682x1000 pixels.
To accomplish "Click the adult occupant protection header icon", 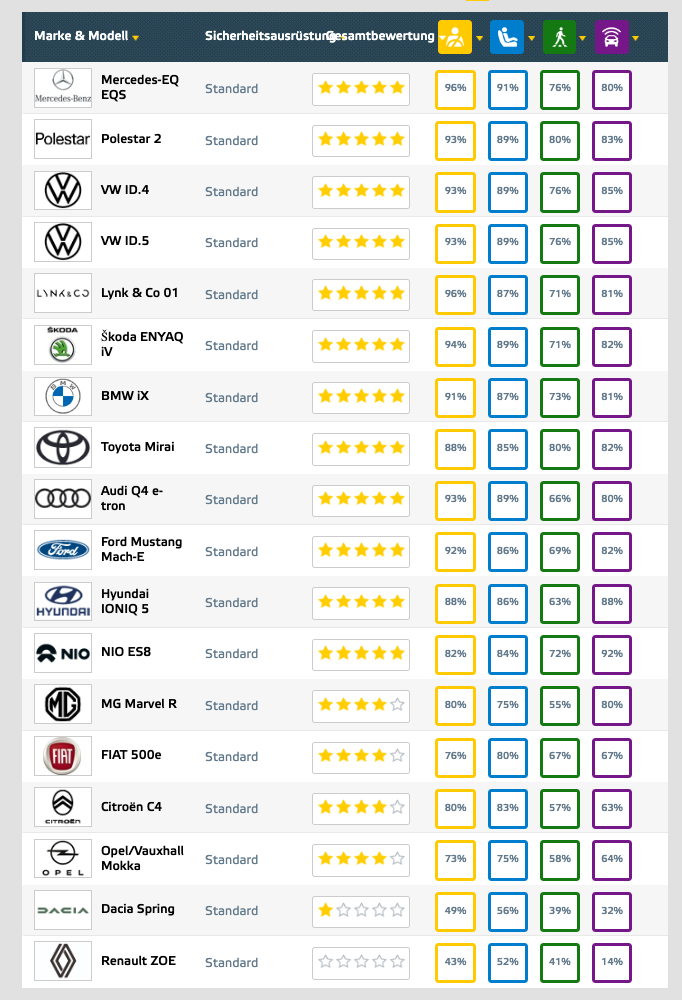I will click(x=455, y=37).
